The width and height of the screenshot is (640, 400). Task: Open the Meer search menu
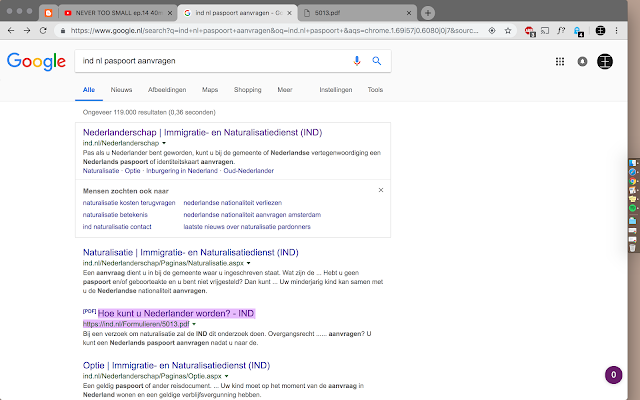pyautogui.click(x=284, y=90)
